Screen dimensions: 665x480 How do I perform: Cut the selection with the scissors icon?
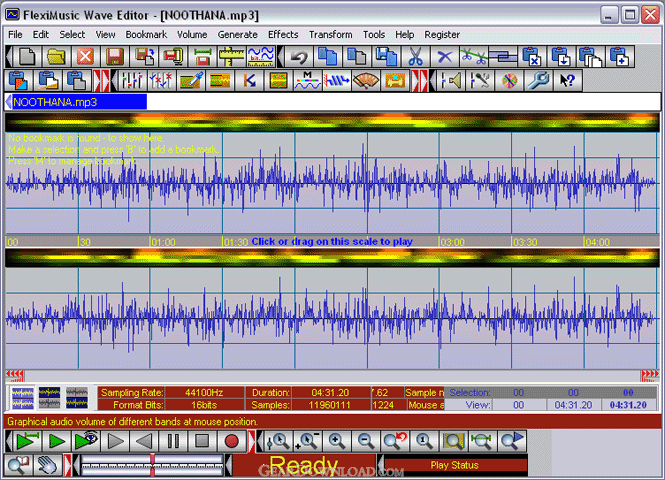pyautogui.click(x=416, y=56)
